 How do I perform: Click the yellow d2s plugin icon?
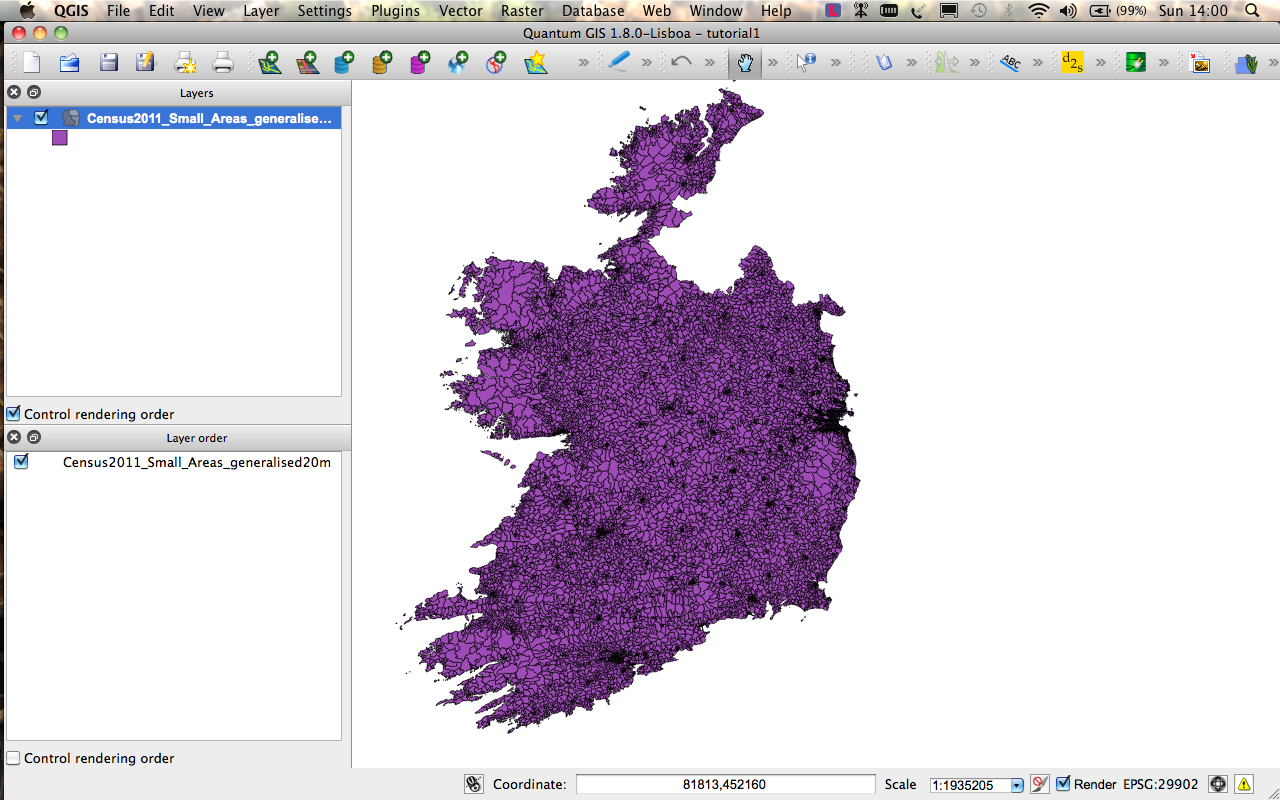pos(1072,62)
